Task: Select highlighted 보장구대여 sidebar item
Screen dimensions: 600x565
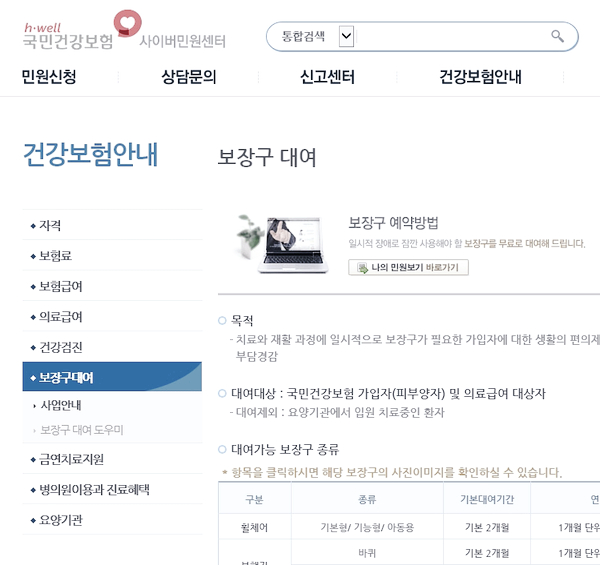Action: tap(112, 377)
